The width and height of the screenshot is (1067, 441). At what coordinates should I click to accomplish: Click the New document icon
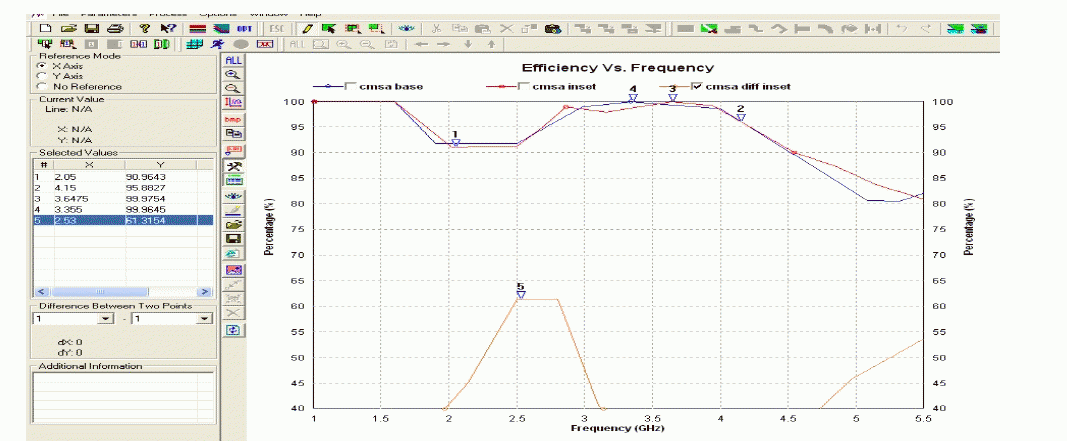pos(44,29)
